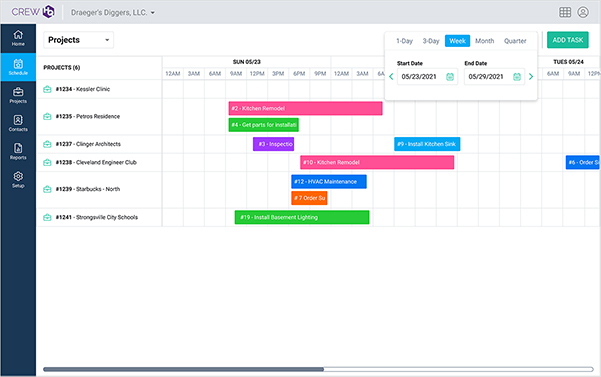Image resolution: width=601 pixels, height=377 pixels.
Task: Open the End Date calendar picker icon
Action: tap(517, 77)
